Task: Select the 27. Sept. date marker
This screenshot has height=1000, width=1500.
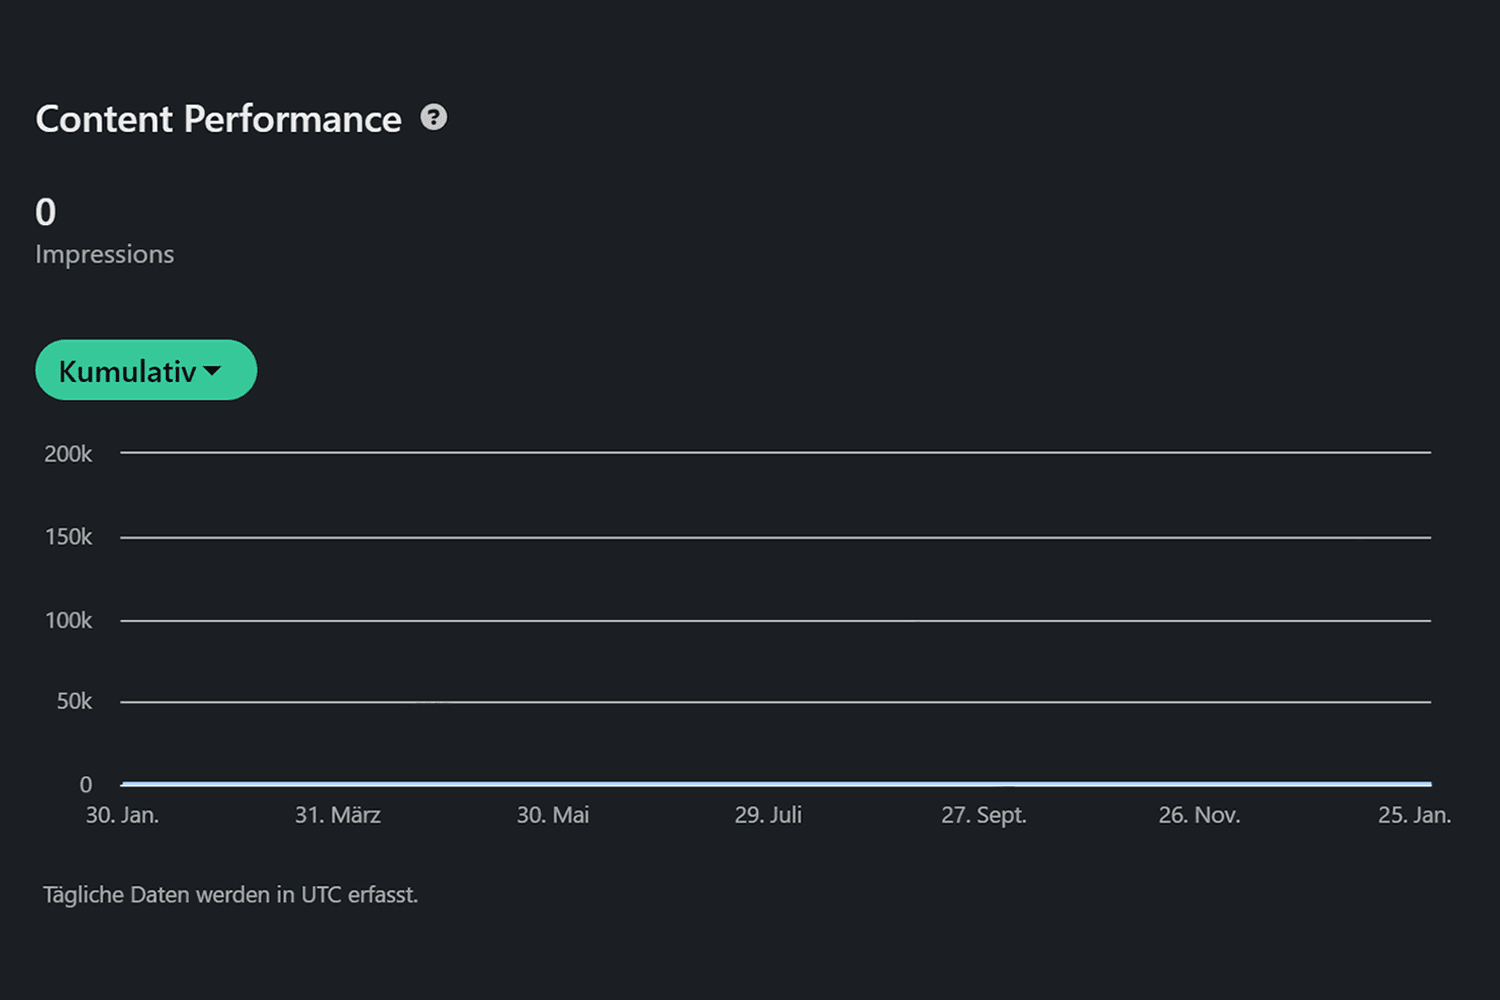Action: [x=984, y=815]
